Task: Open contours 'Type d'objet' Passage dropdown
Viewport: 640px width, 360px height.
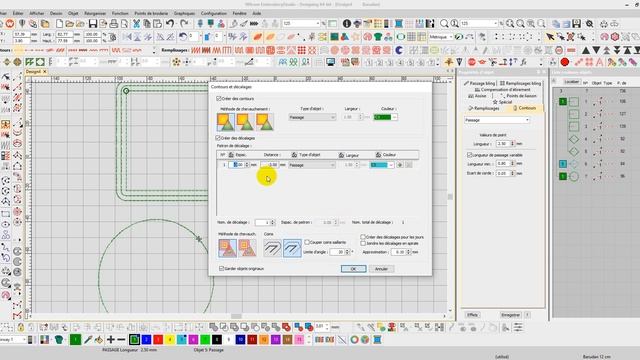Action: (312, 118)
